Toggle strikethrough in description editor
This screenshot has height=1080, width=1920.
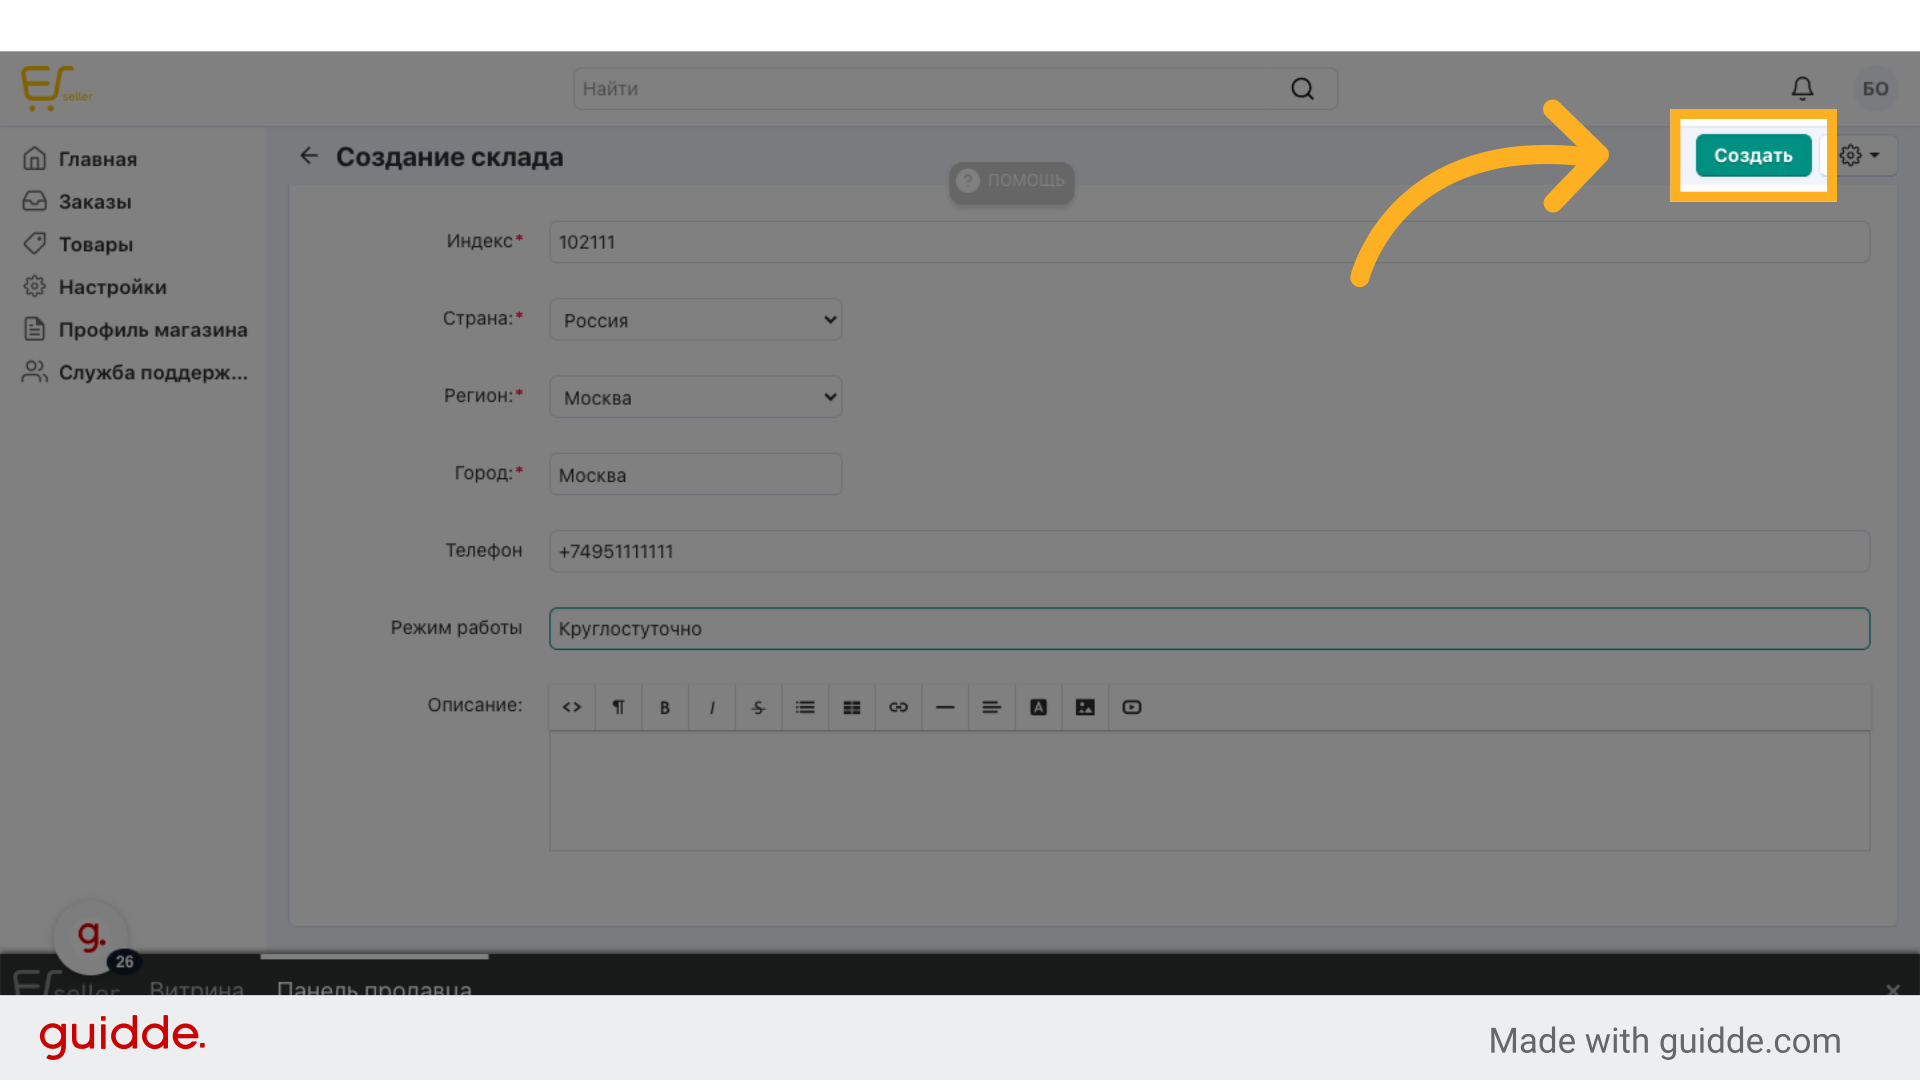coord(758,707)
